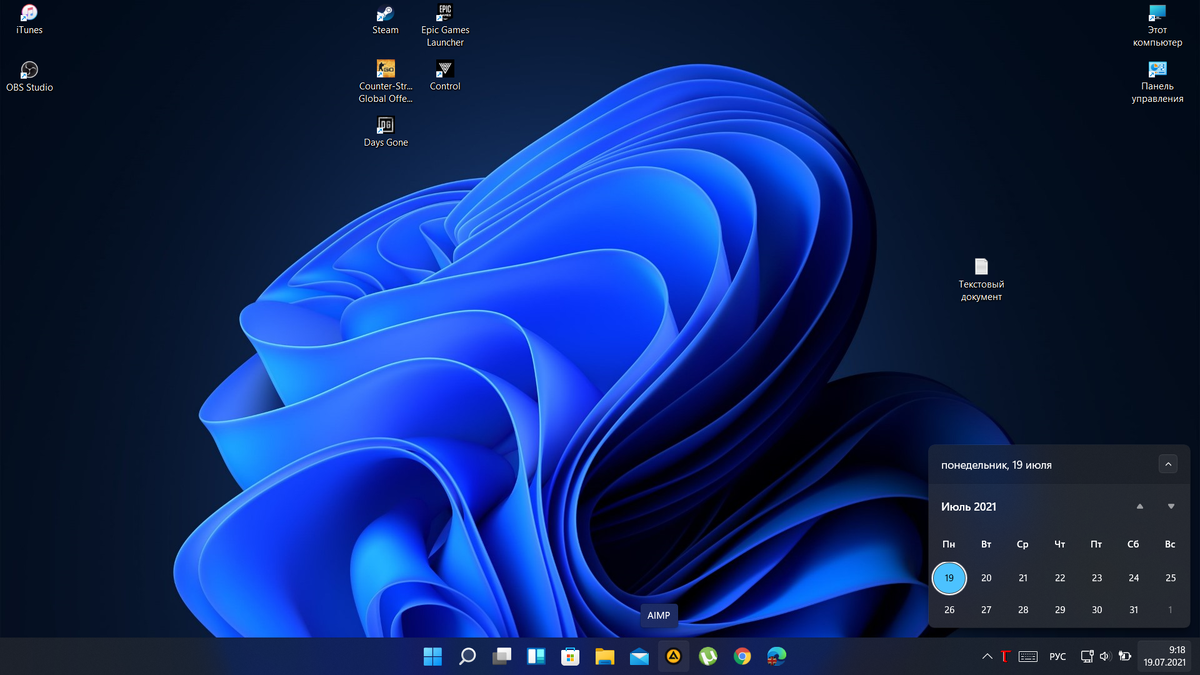The width and height of the screenshot is (1200, 675).
Task: Launch Microsoft Store from taskbar
Action: click(x=570, y=657)
